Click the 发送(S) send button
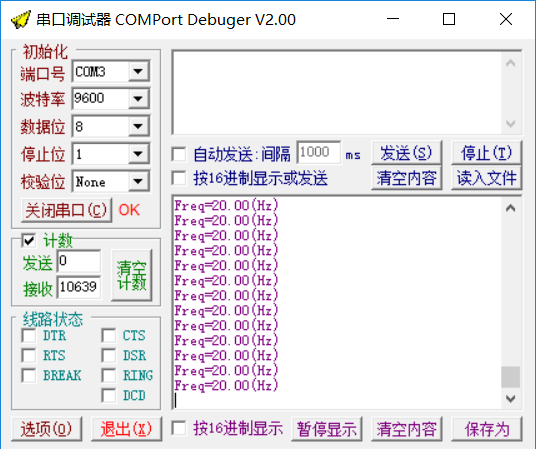This screenshot has width=537, height=449. click(406, 153)
